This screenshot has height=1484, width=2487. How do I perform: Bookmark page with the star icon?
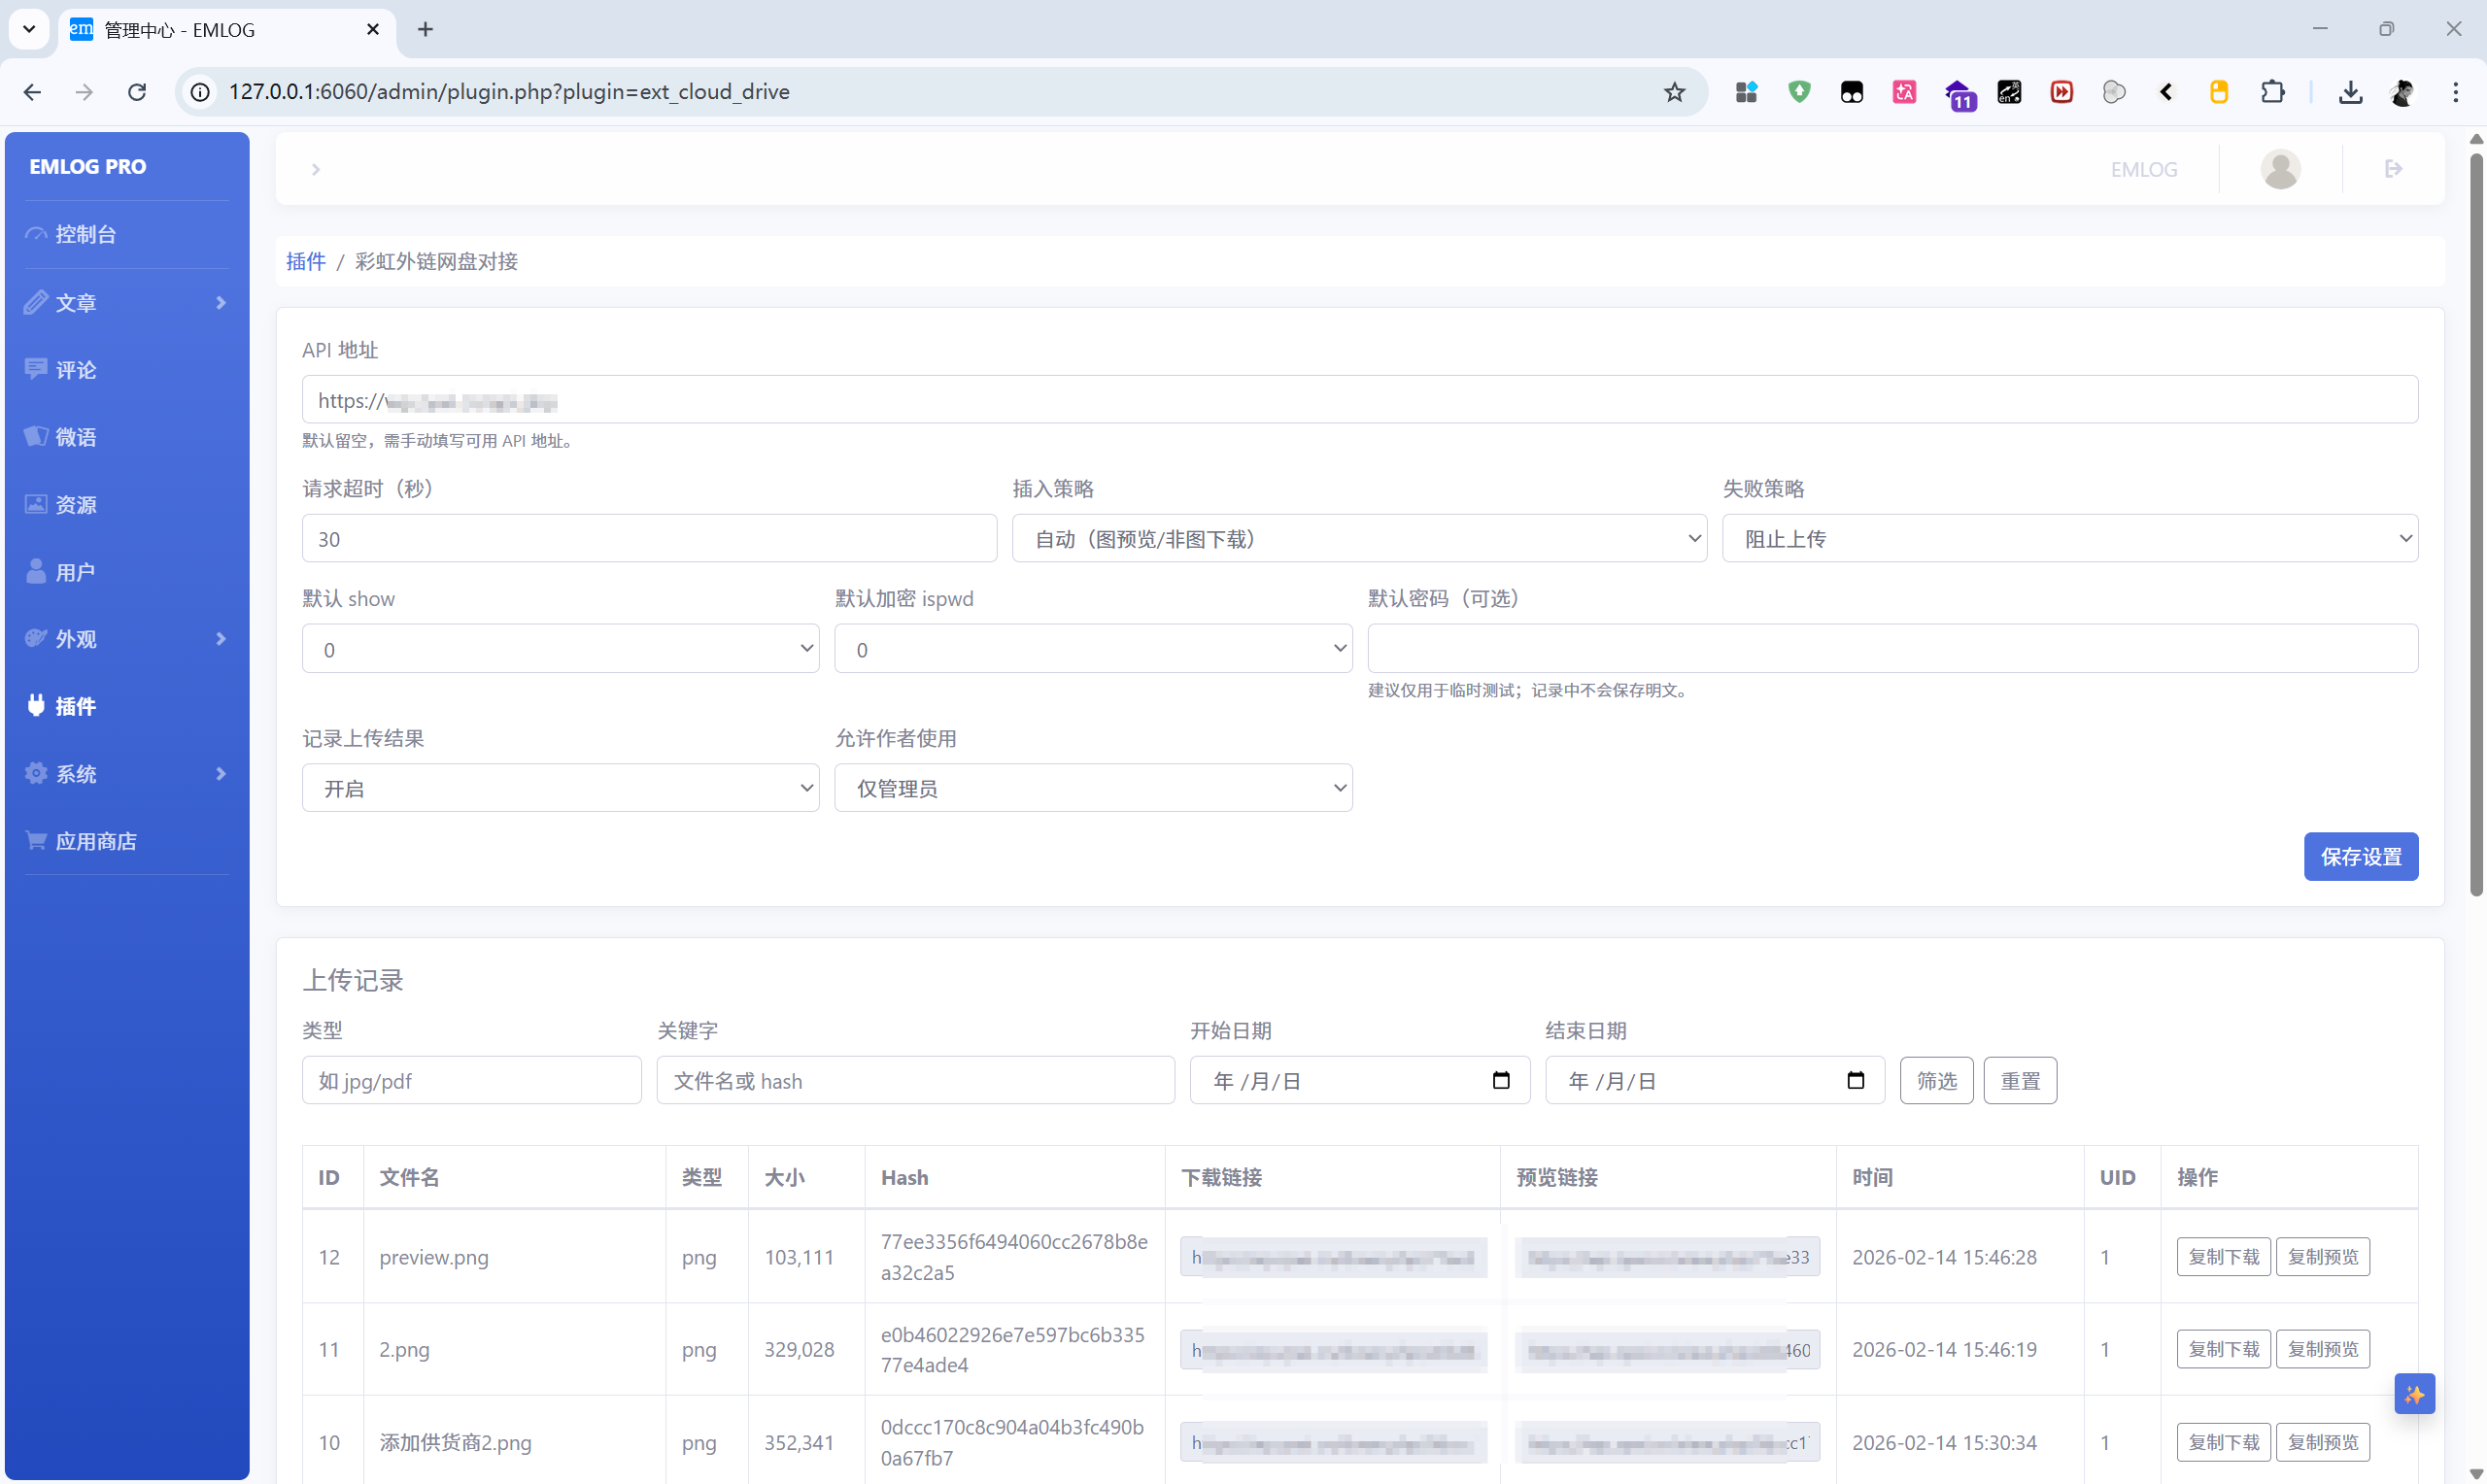click(x=1674, y=92)
